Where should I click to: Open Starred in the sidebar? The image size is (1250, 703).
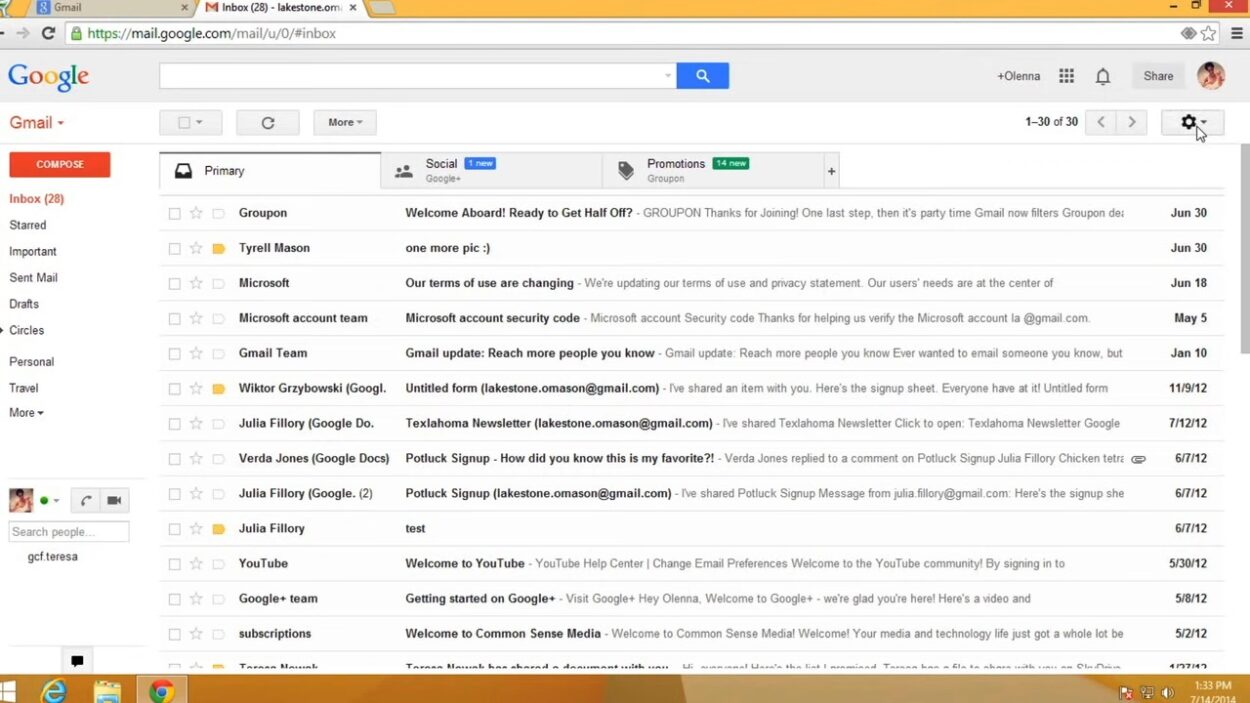click(x=28, y=225)
